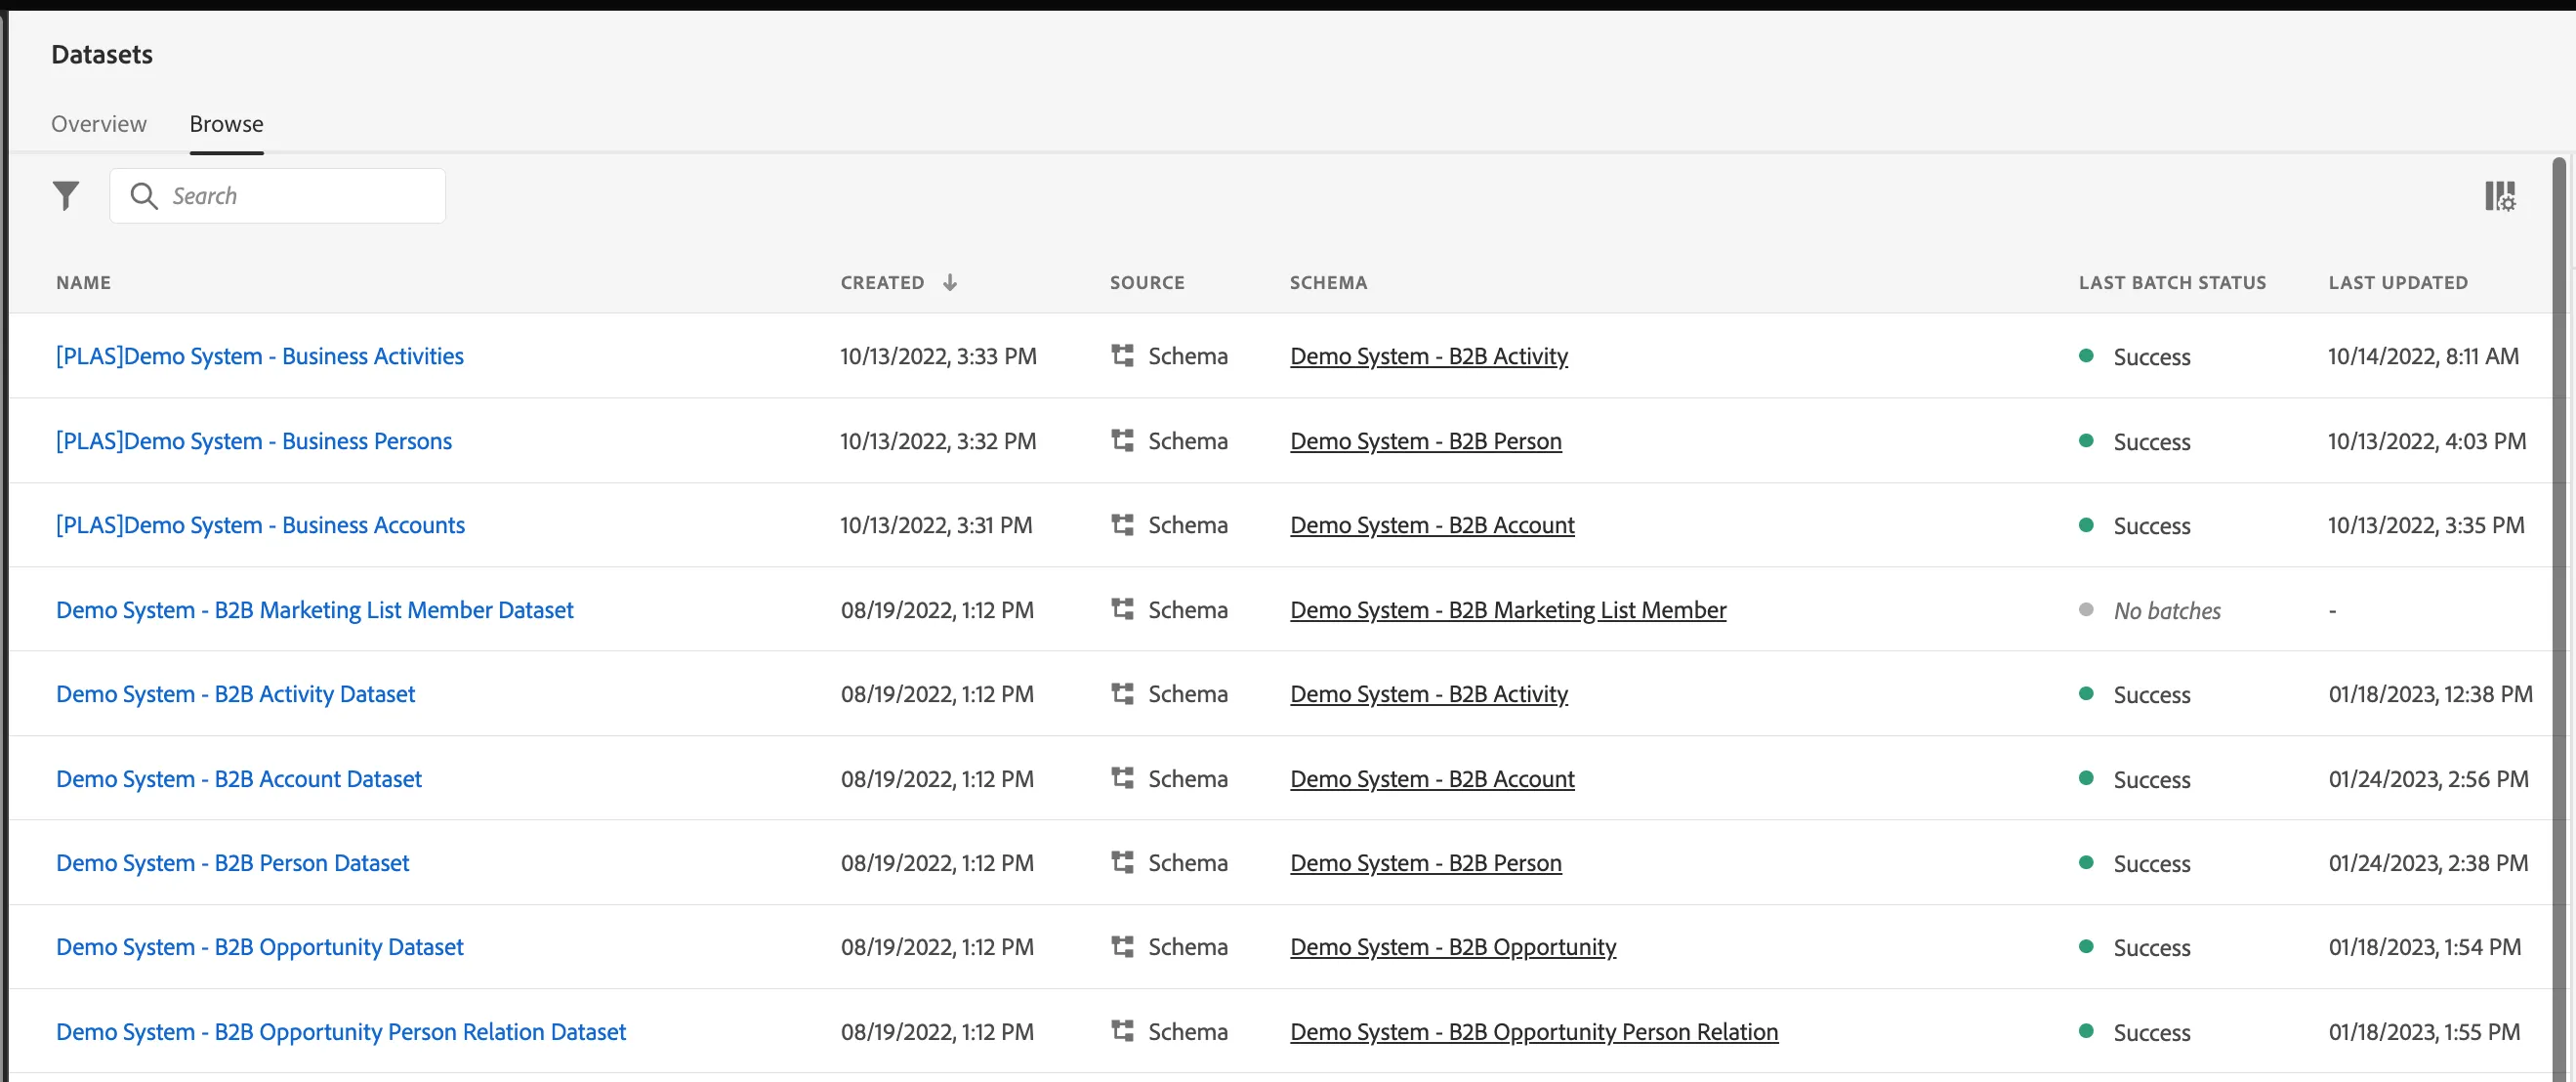The height and width of the screenshot is (1082, 2576).
Task: Click schema icon in Marketing List Member Dataset row
Action: pyautogui.click(x=1122, y=609)
